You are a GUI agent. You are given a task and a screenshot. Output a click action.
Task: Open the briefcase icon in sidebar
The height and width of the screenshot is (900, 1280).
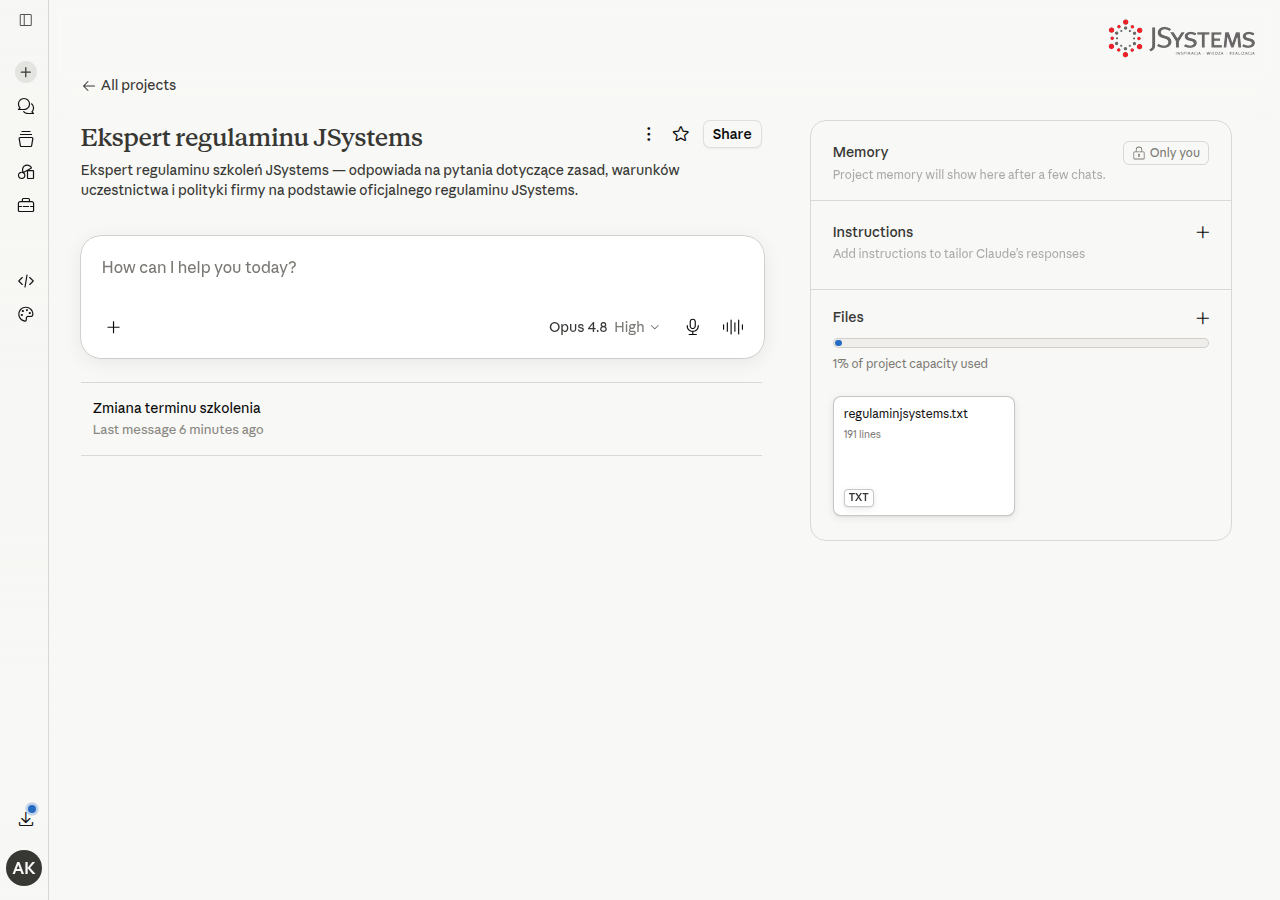point(26,205)
